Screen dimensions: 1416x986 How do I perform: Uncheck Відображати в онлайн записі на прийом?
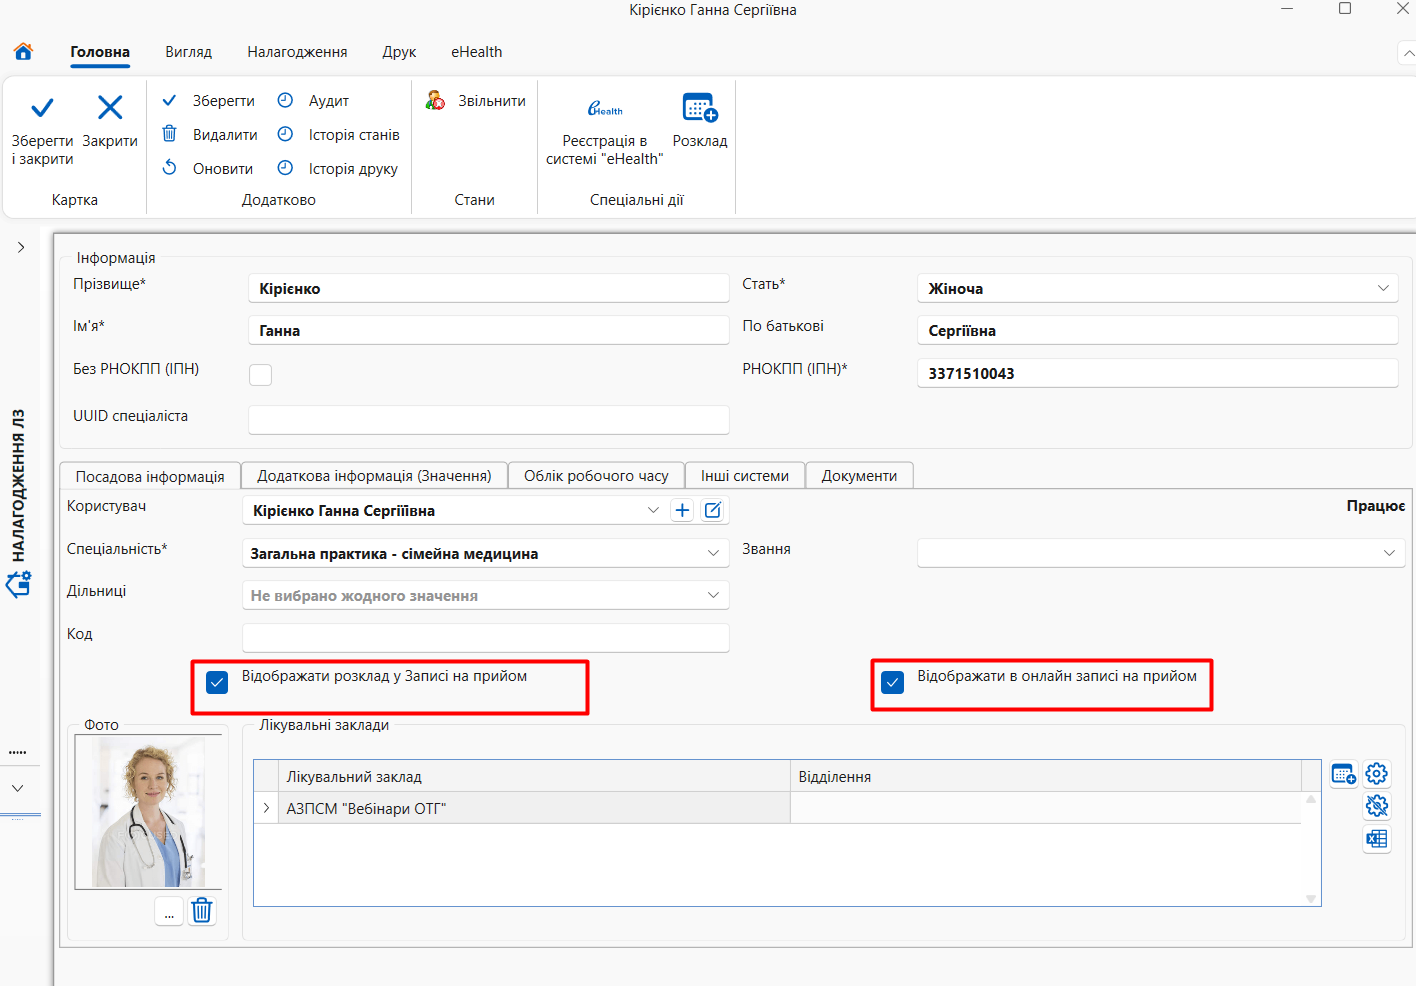893,682
